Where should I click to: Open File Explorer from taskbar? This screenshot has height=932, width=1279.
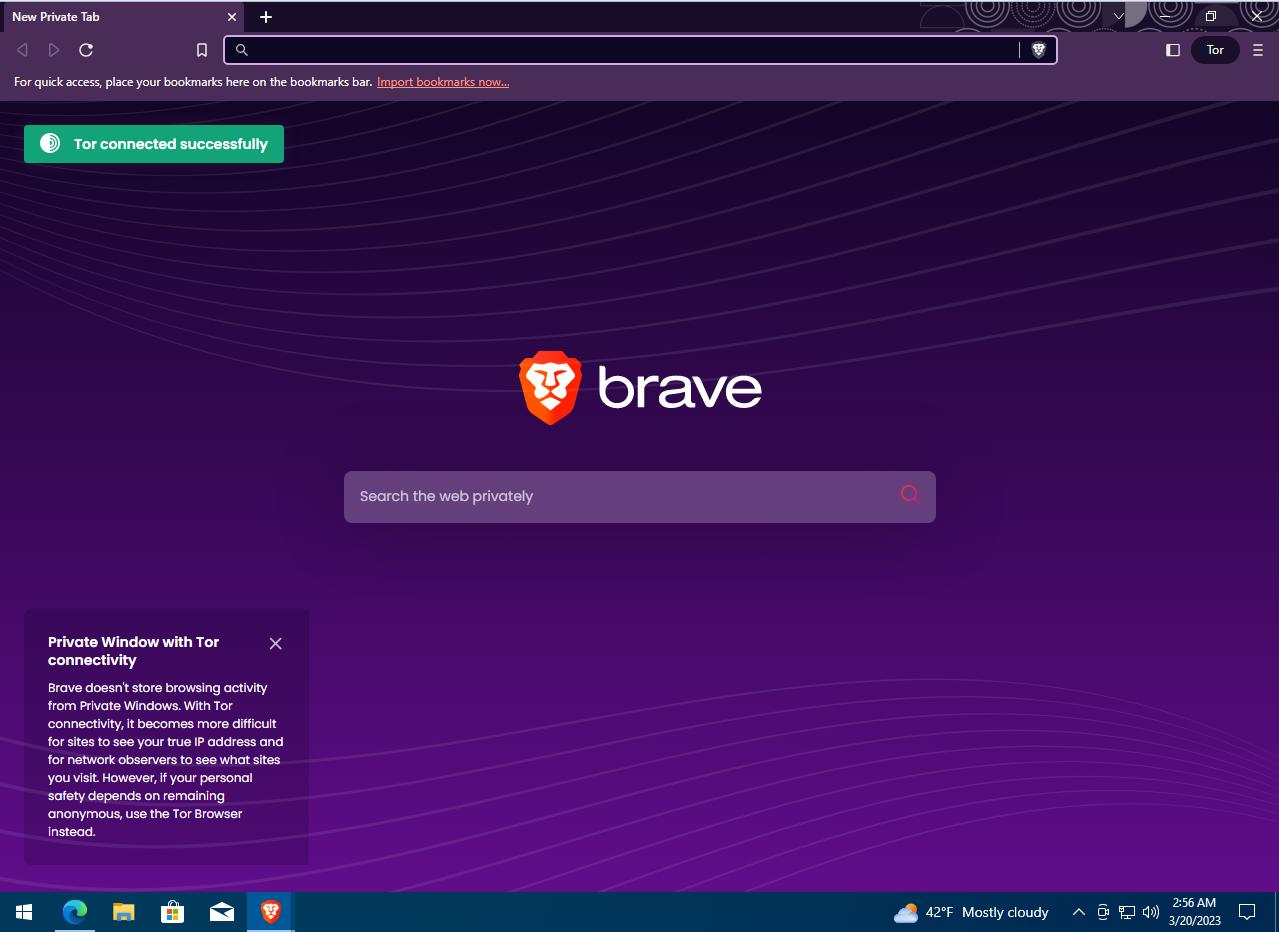coord(124,912)
